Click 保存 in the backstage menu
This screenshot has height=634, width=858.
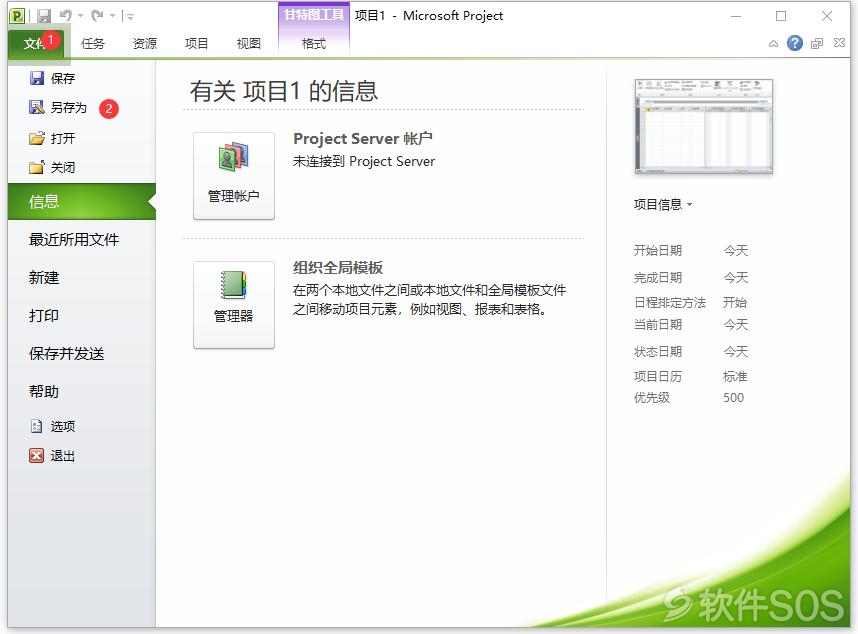point(53,78)
